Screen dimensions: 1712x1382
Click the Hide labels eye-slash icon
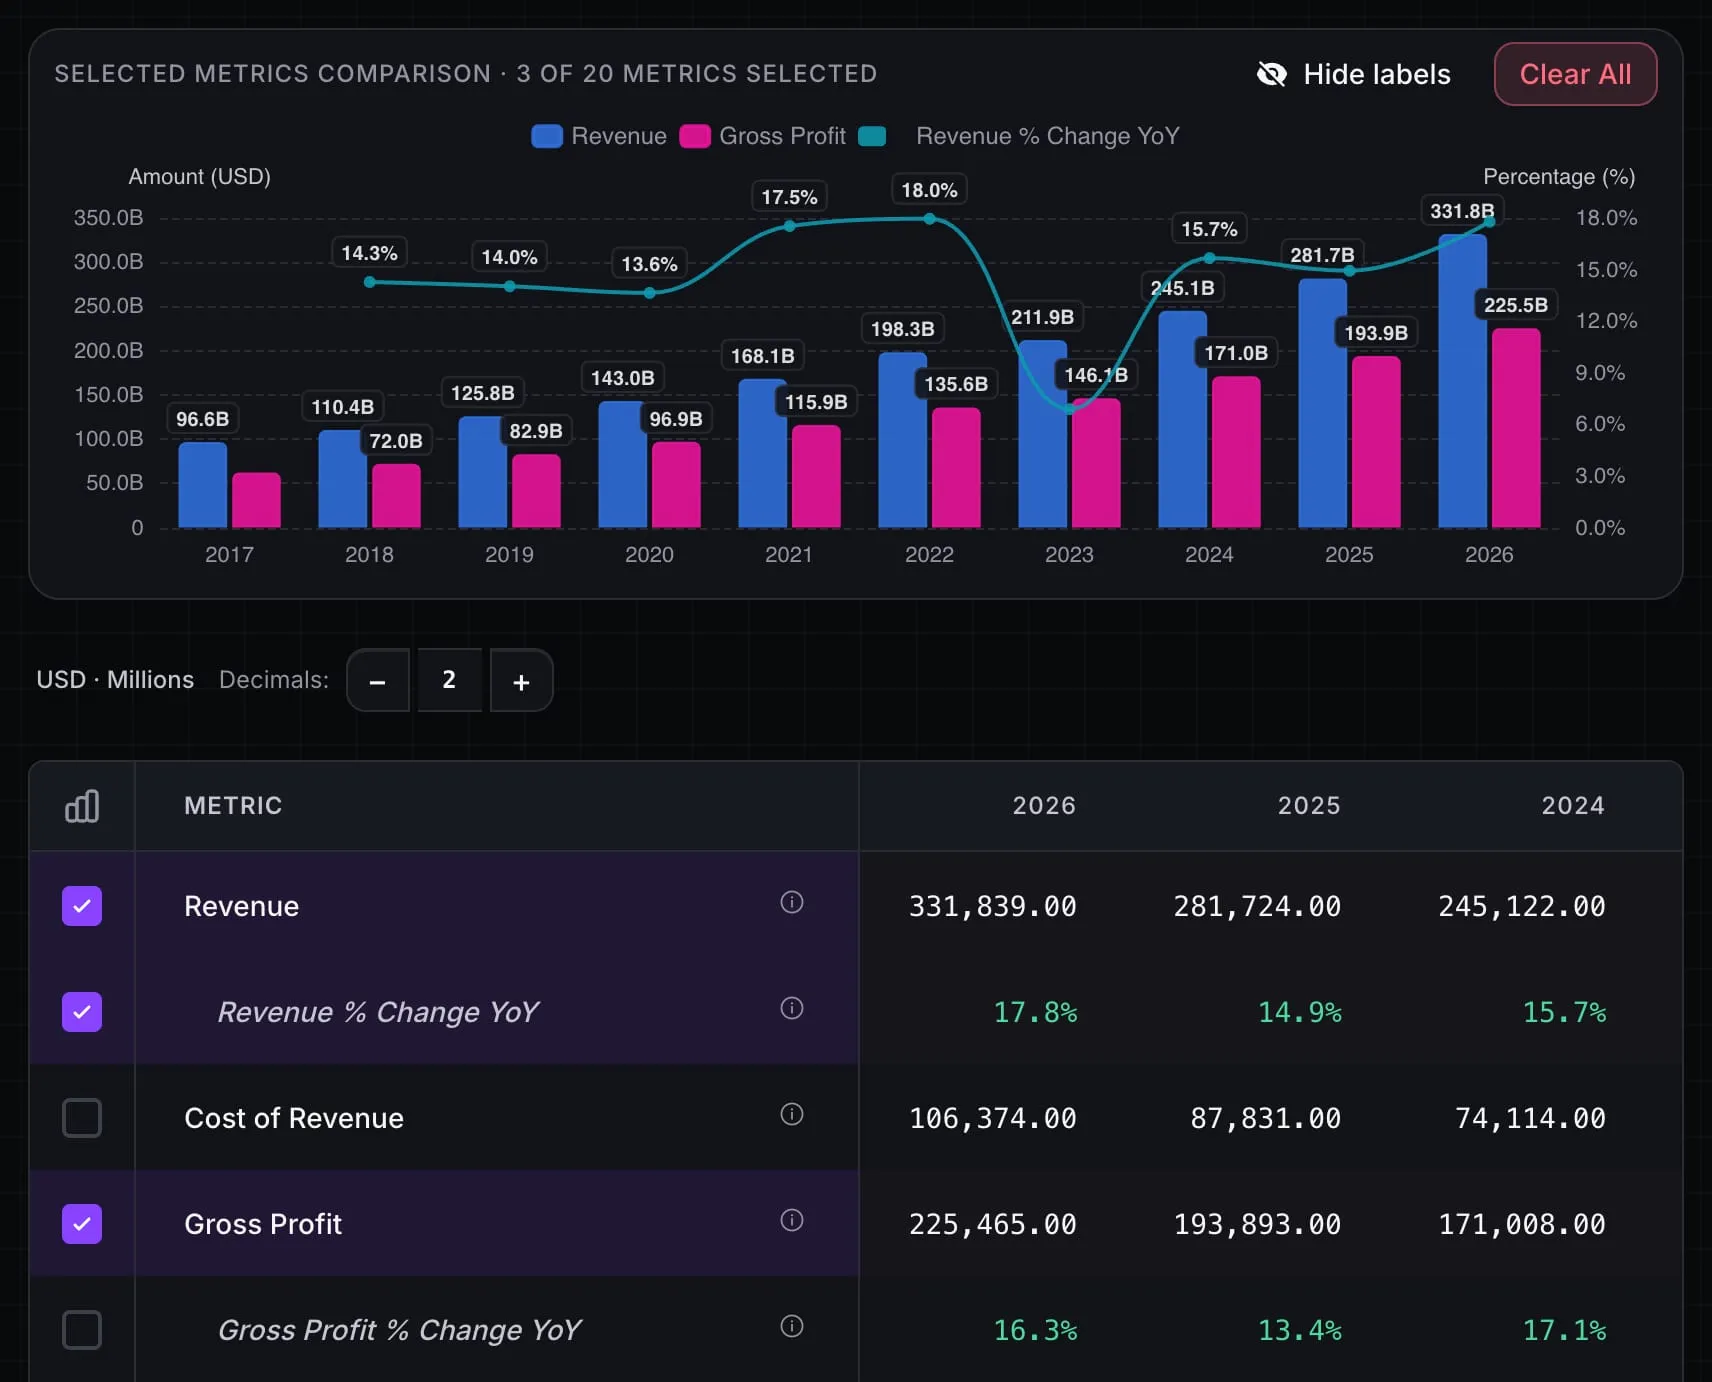pos(1271,74)
